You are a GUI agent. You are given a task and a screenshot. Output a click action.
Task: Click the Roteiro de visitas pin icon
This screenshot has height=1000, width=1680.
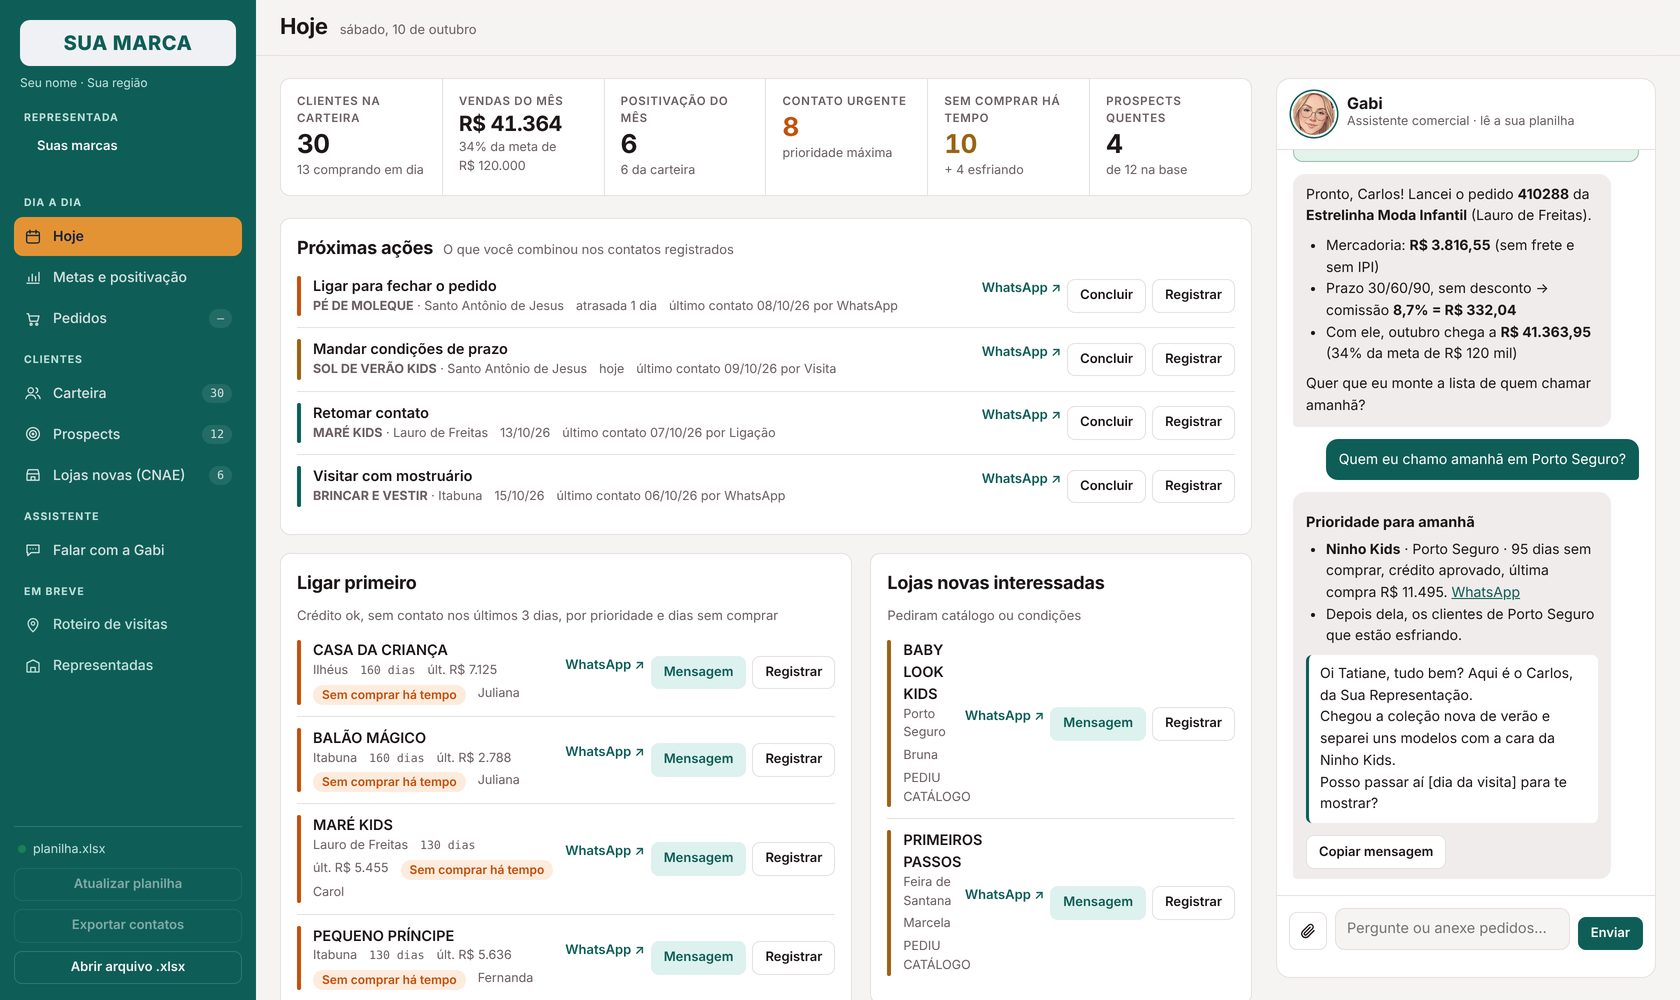33,625
